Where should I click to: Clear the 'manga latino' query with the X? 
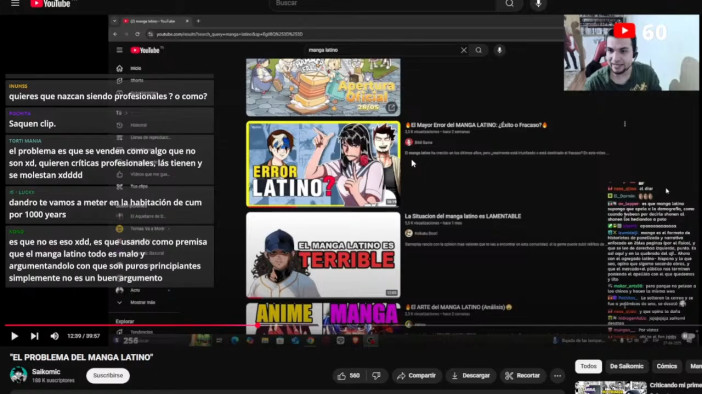[x=464, y=50]
